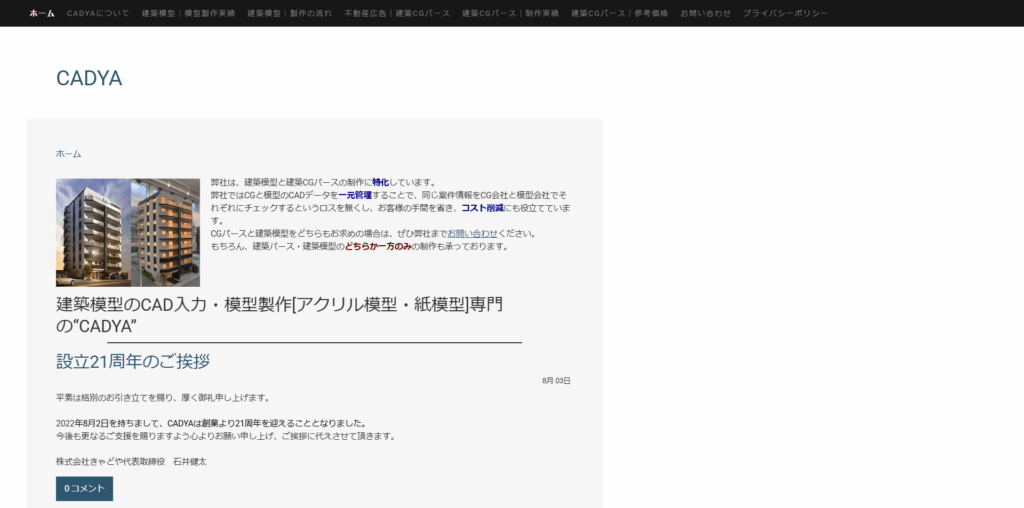Viewport: 1024px width, 508px height.
Task: Open the ホーム item in top navigation
Action: 42,14
